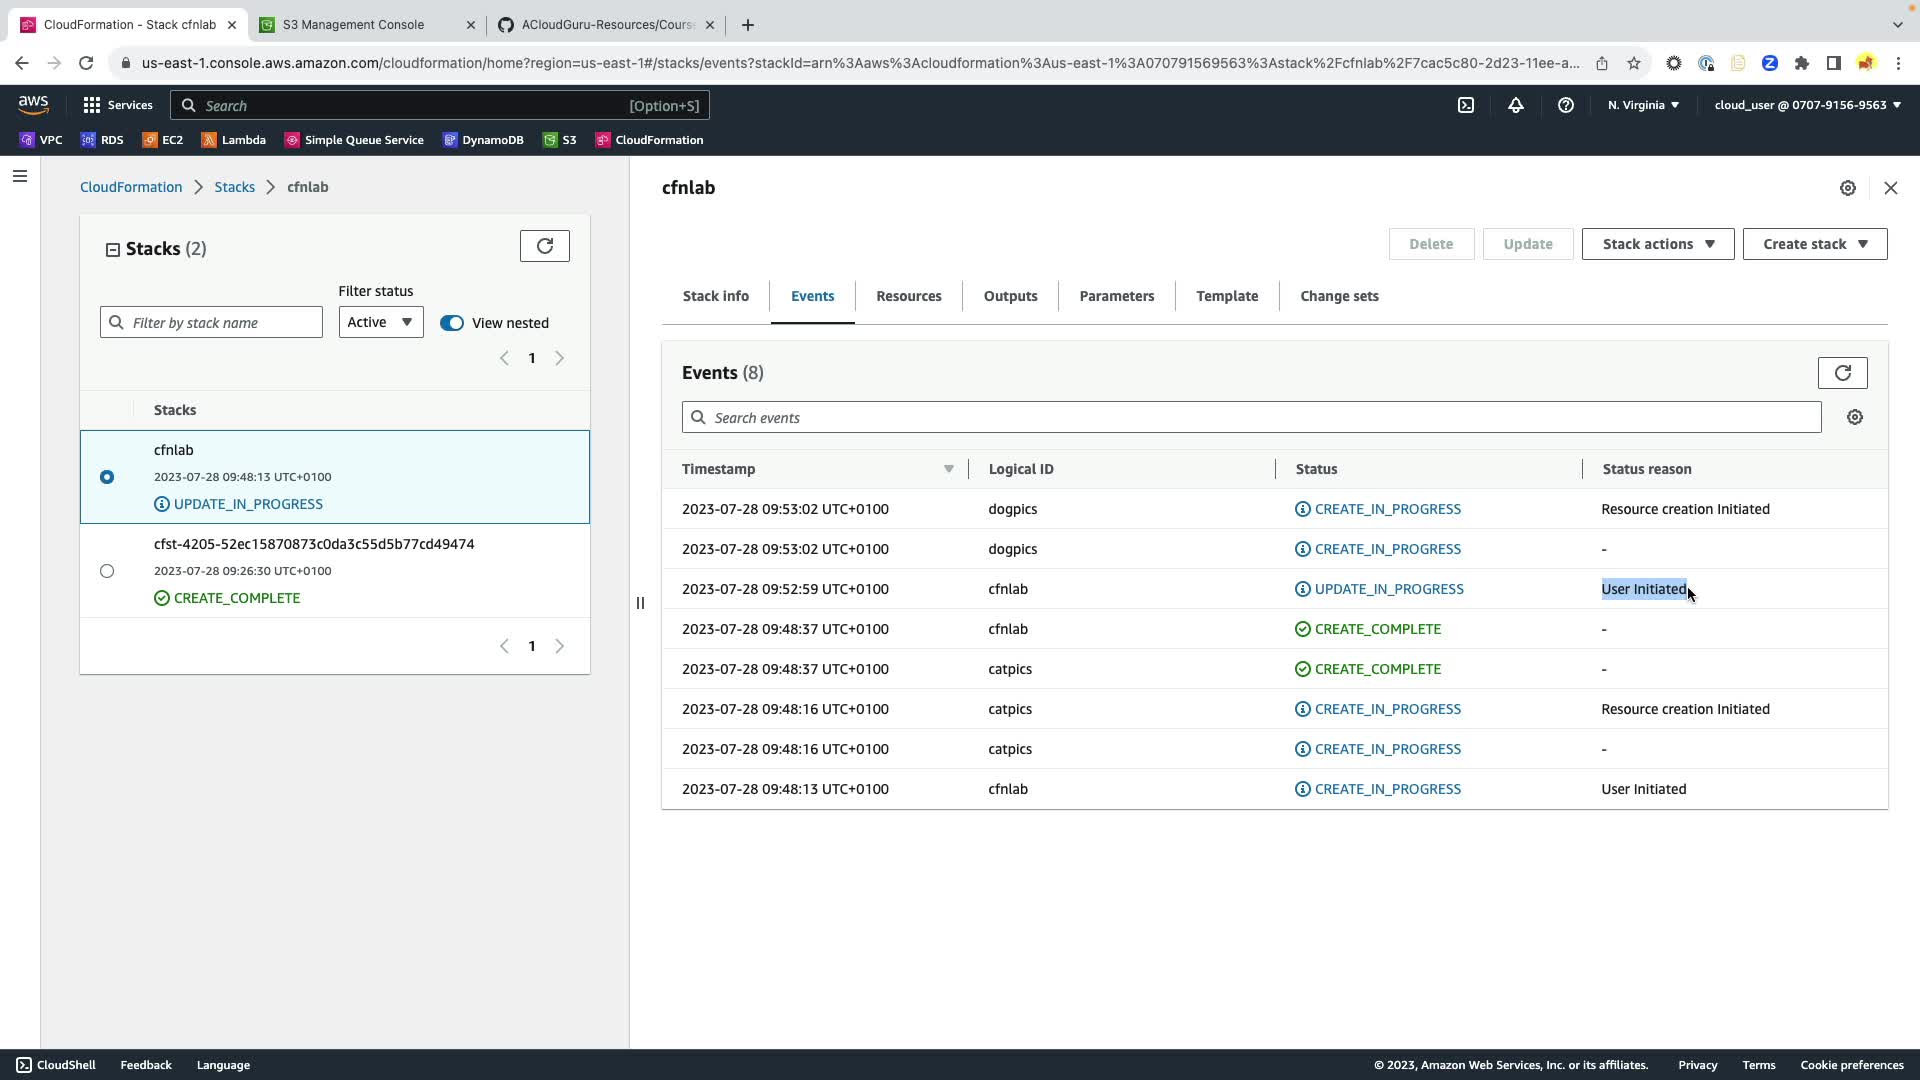The image size is (1920, 1080).
Task: Open events table preferences gear
Action: 1855,417
